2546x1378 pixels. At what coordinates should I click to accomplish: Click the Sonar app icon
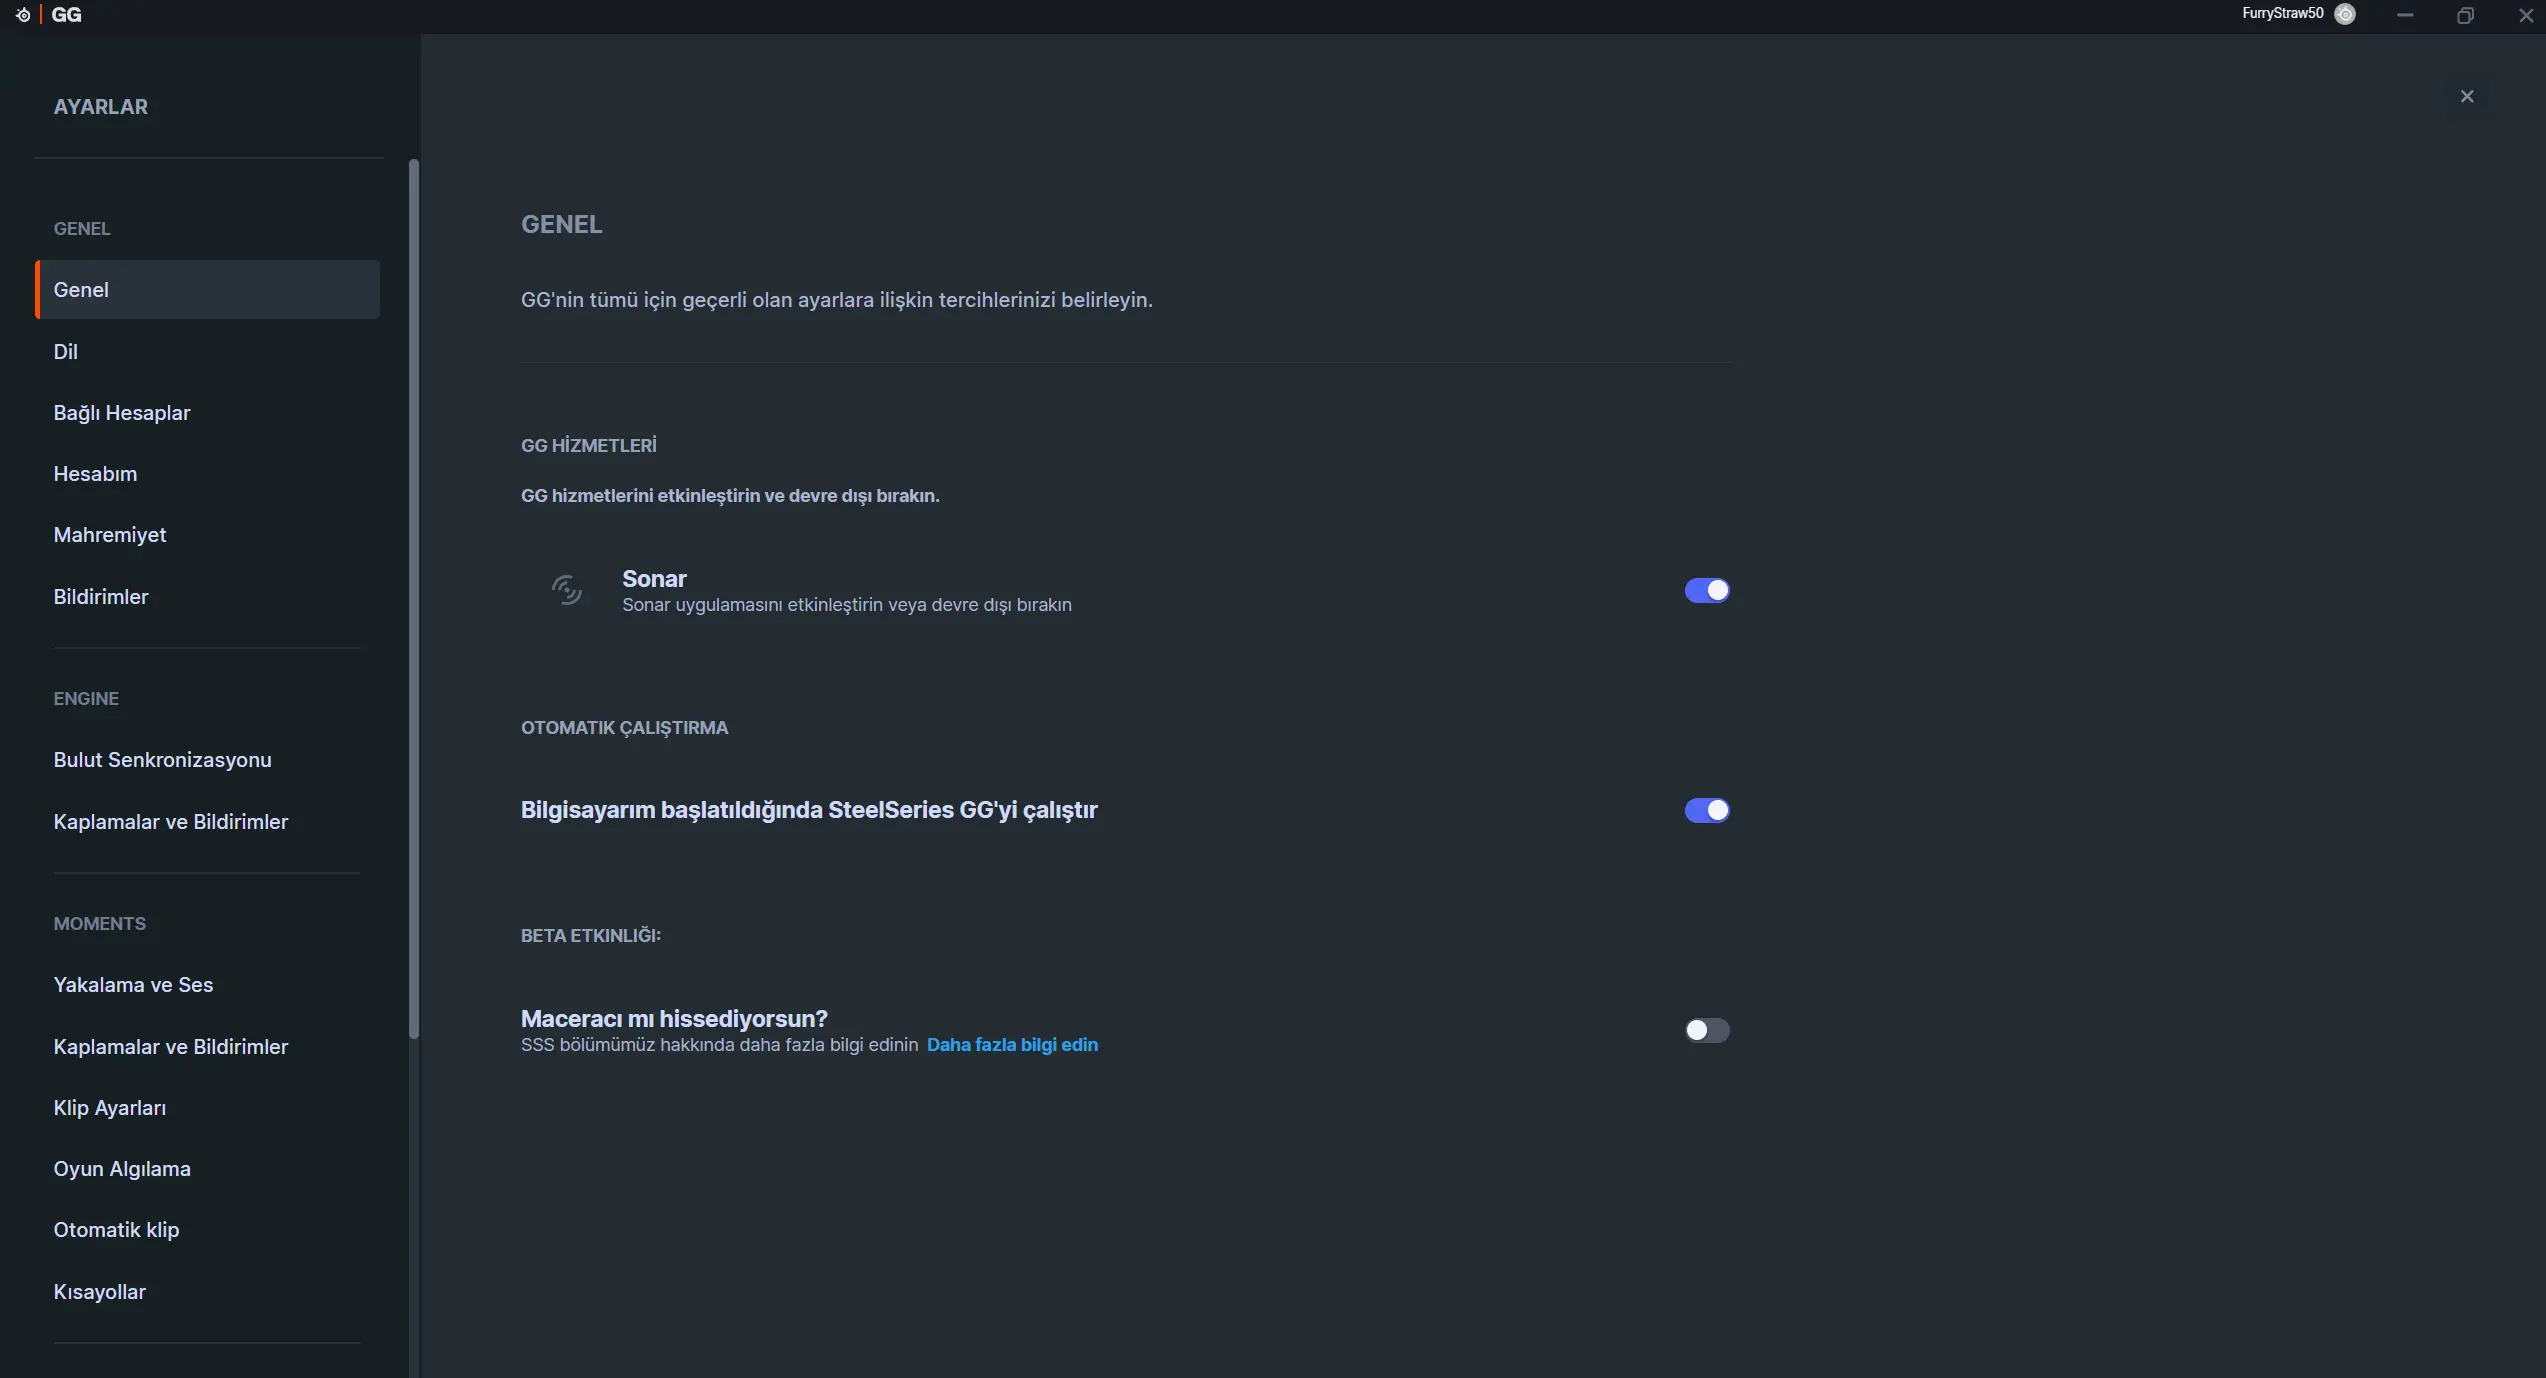pos(567,590)
